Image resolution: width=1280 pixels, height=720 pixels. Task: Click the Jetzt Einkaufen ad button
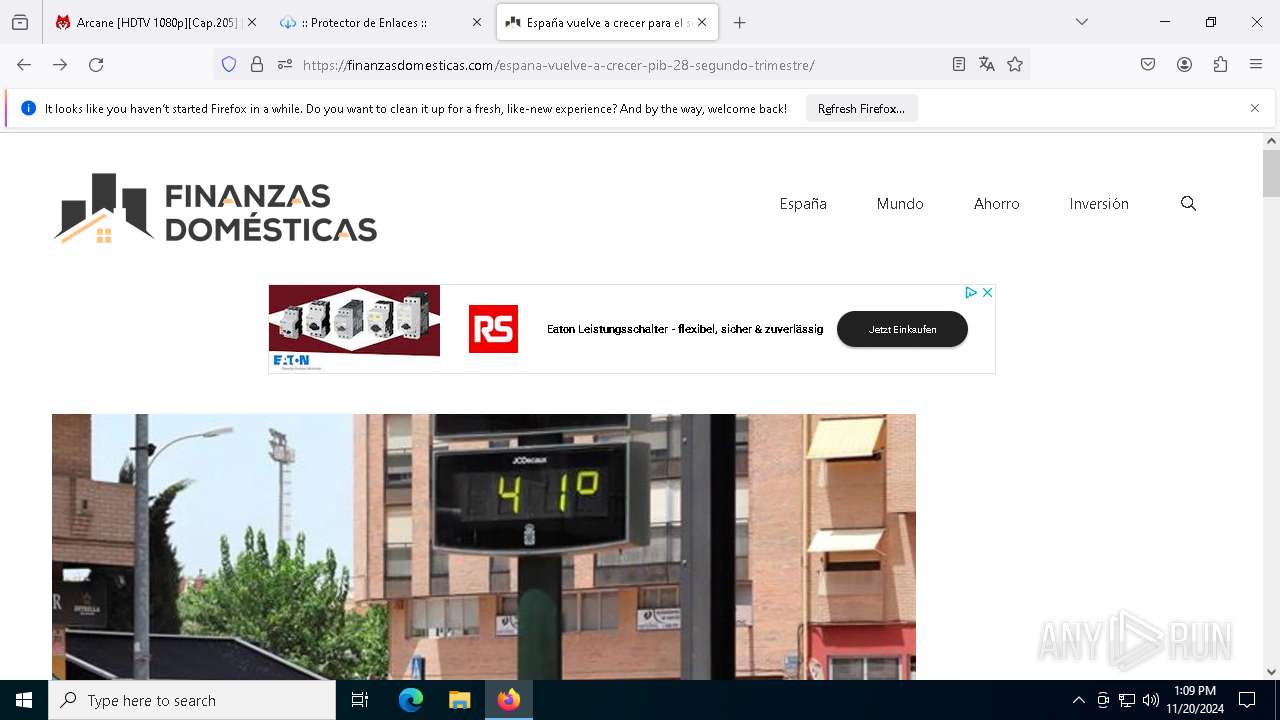(x=902, y=329)
